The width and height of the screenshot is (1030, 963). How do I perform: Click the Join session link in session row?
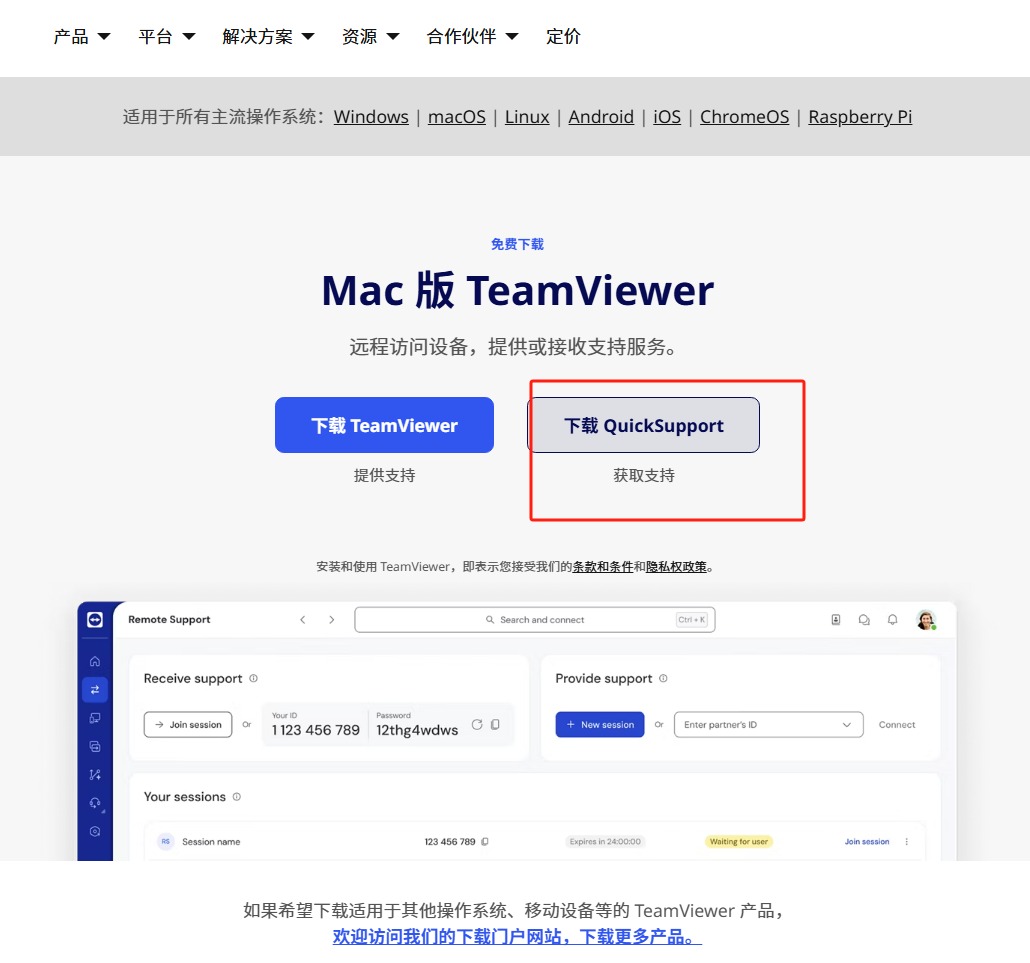coord(866,841)
